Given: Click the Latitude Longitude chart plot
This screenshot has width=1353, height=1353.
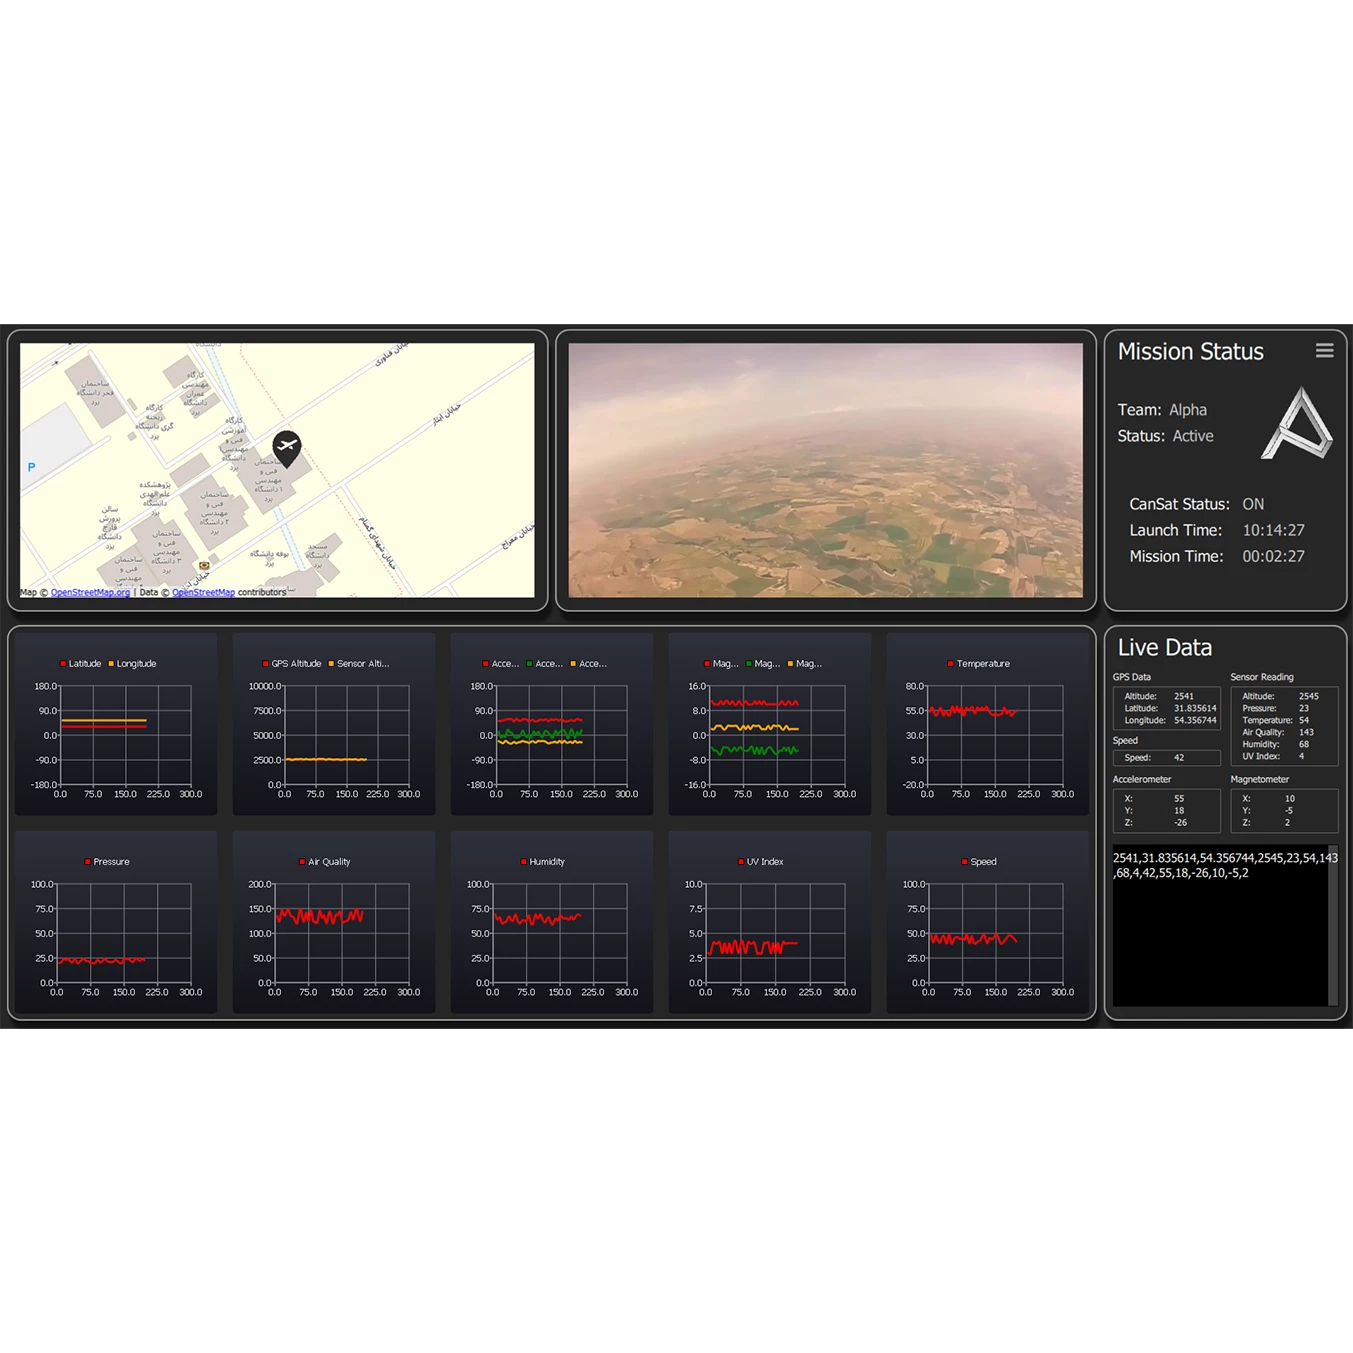Looking at the screenshot, I should click(125, 735).
